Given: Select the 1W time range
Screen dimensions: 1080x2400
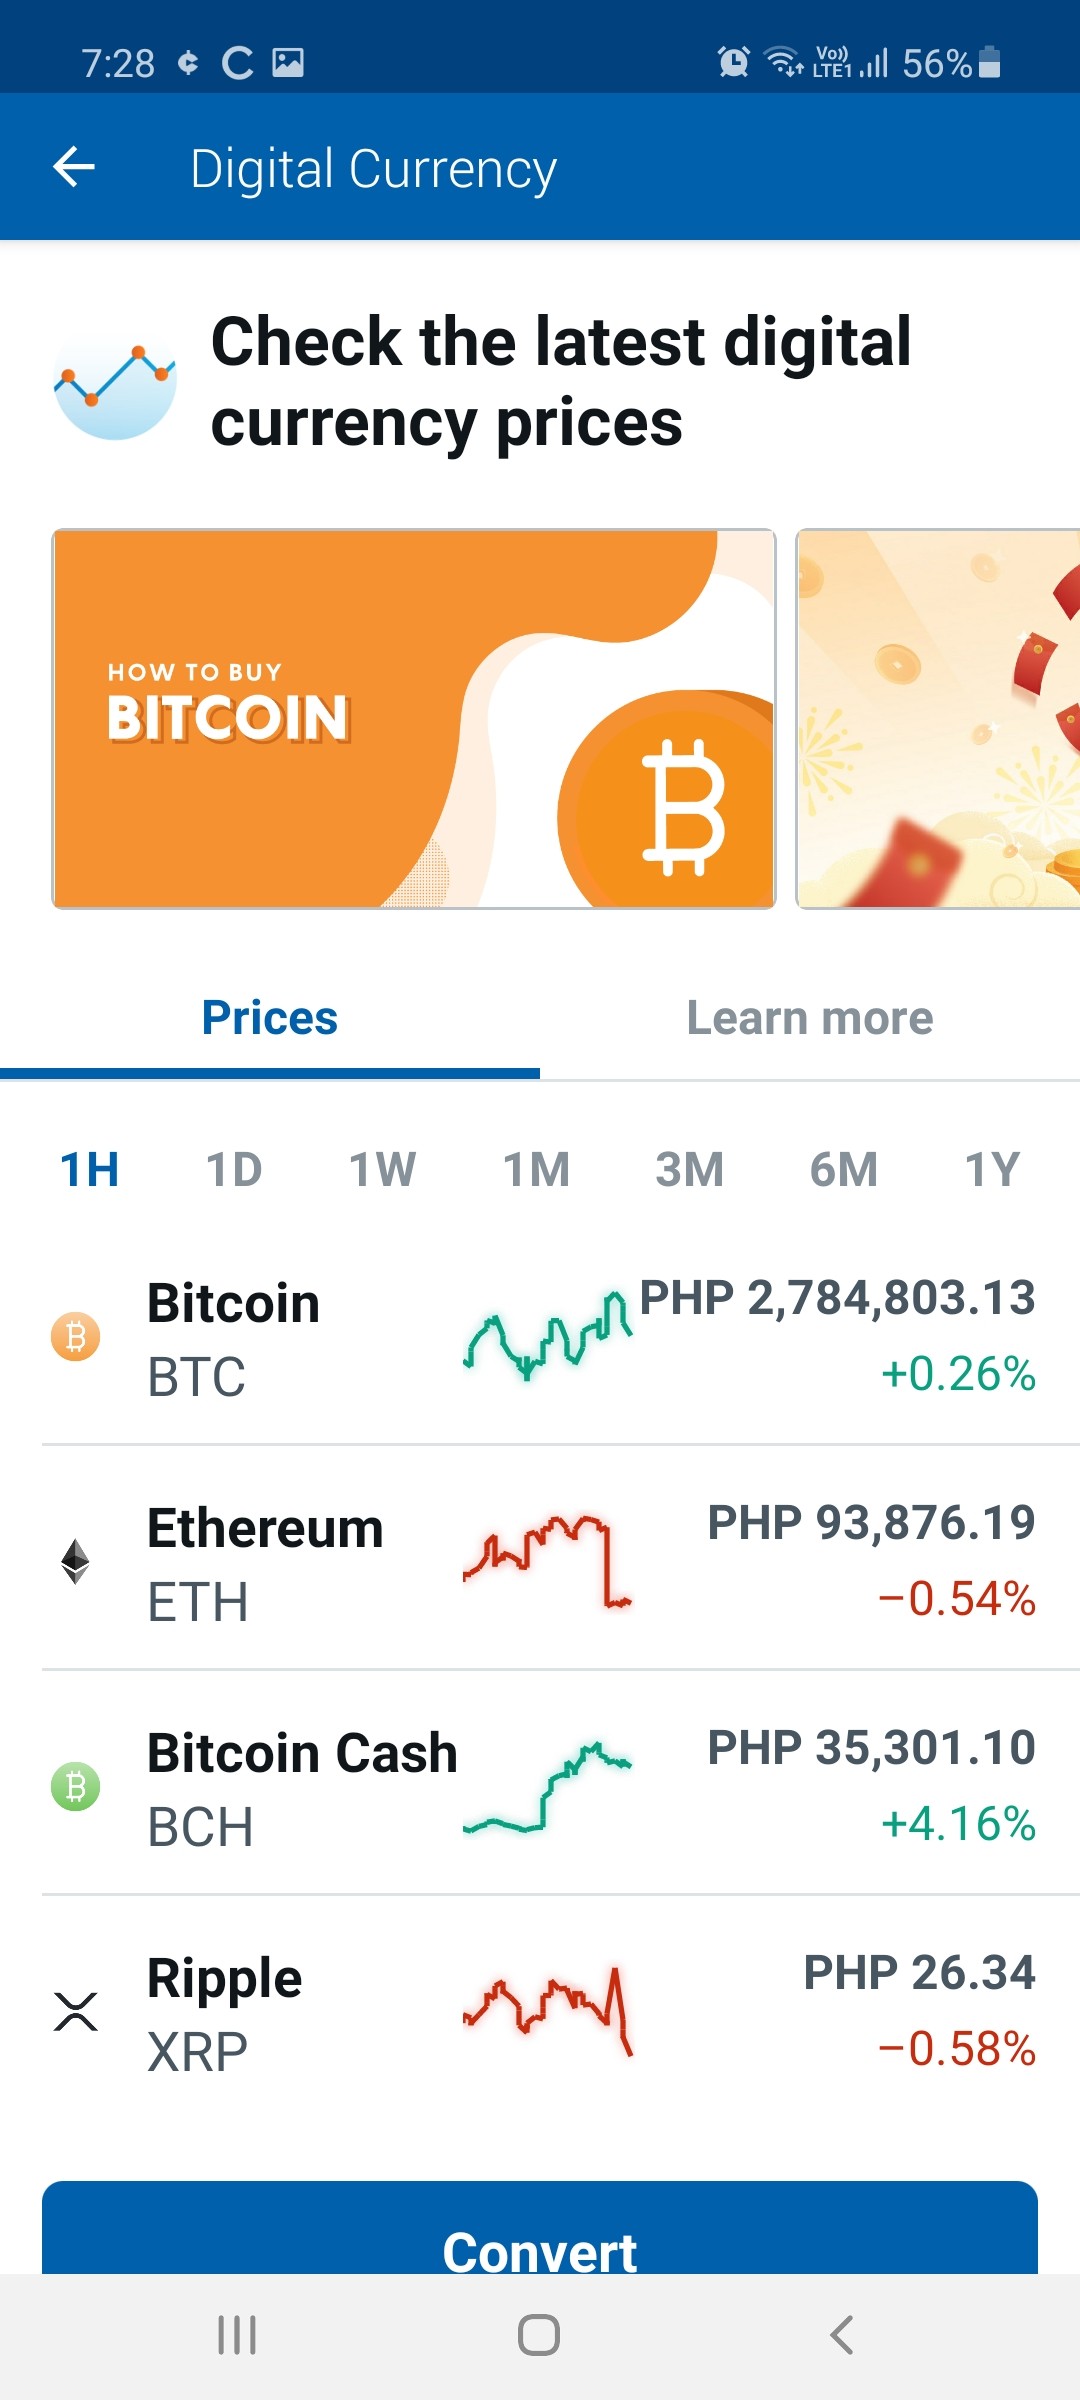Looking at the screenshot, I should click(x=382, y=1169).
